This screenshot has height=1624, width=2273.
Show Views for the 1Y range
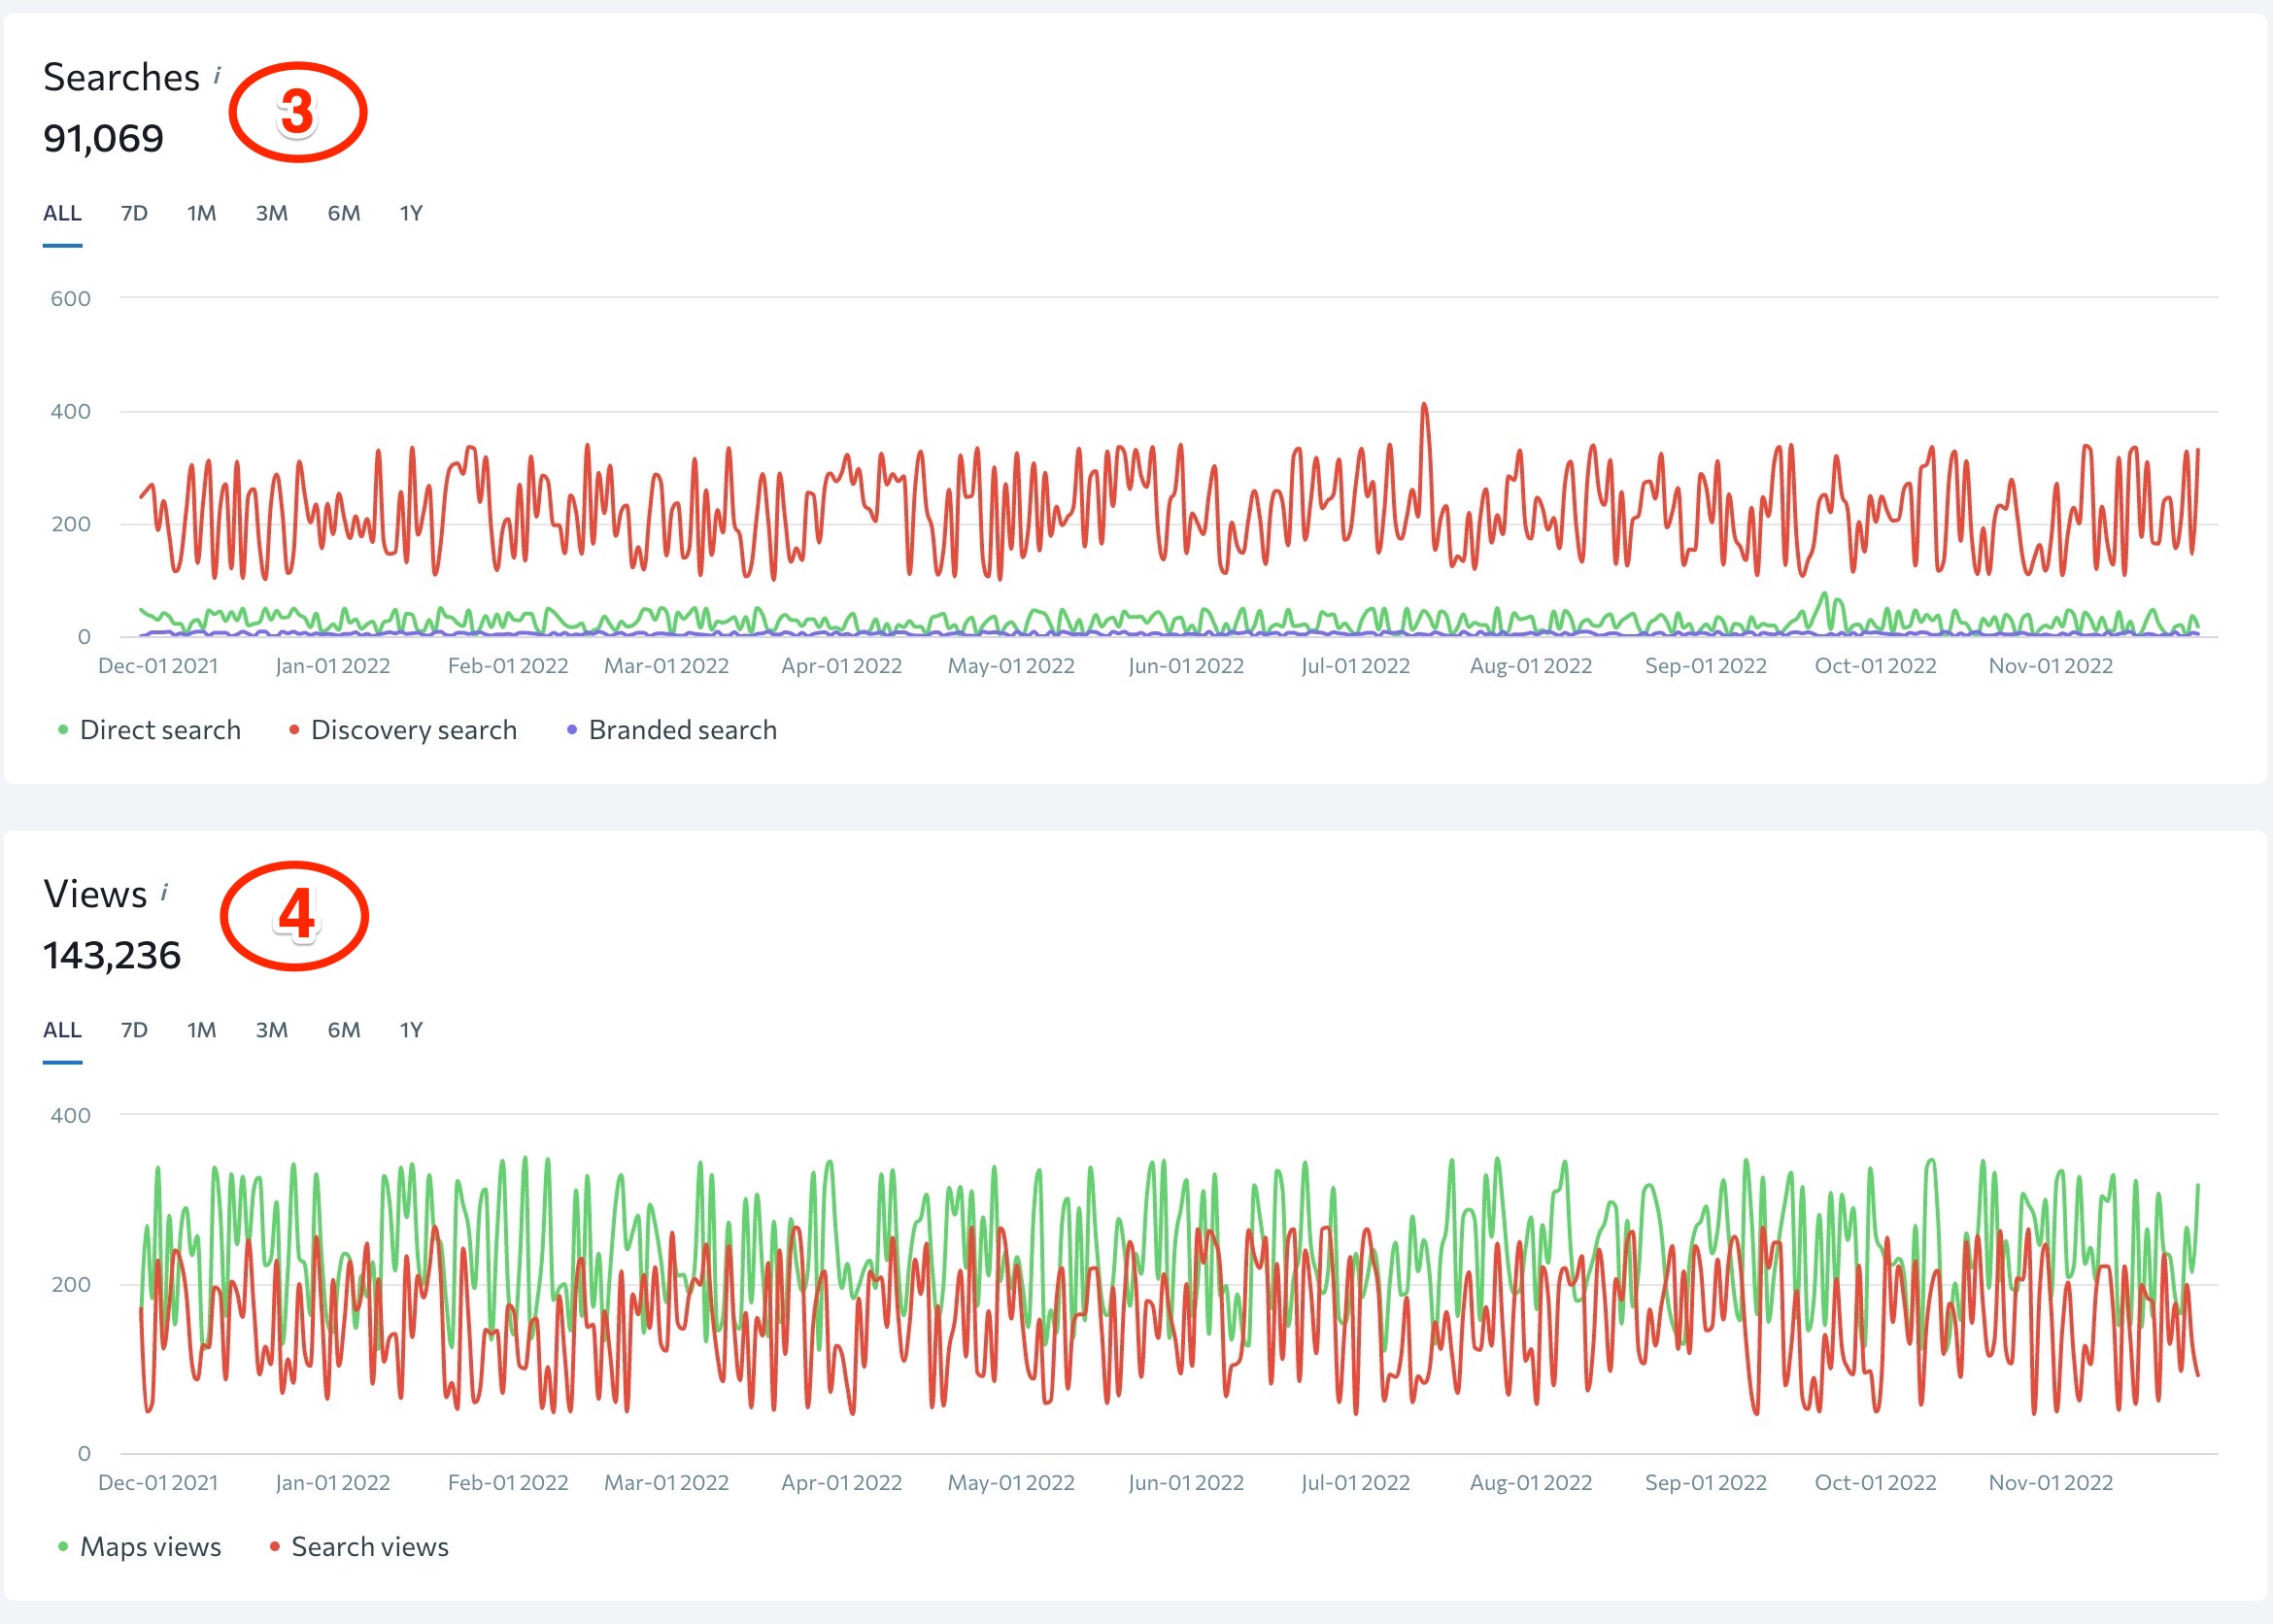pos(411,1030)
